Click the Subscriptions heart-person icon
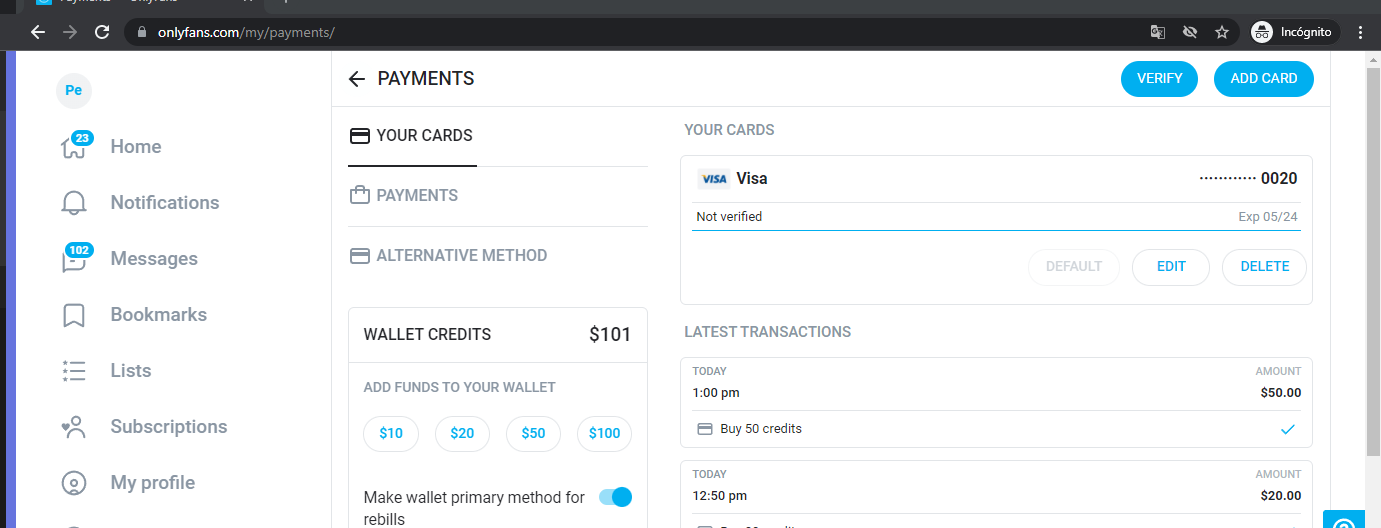1381x528 pixels. (x=73, y=427)
